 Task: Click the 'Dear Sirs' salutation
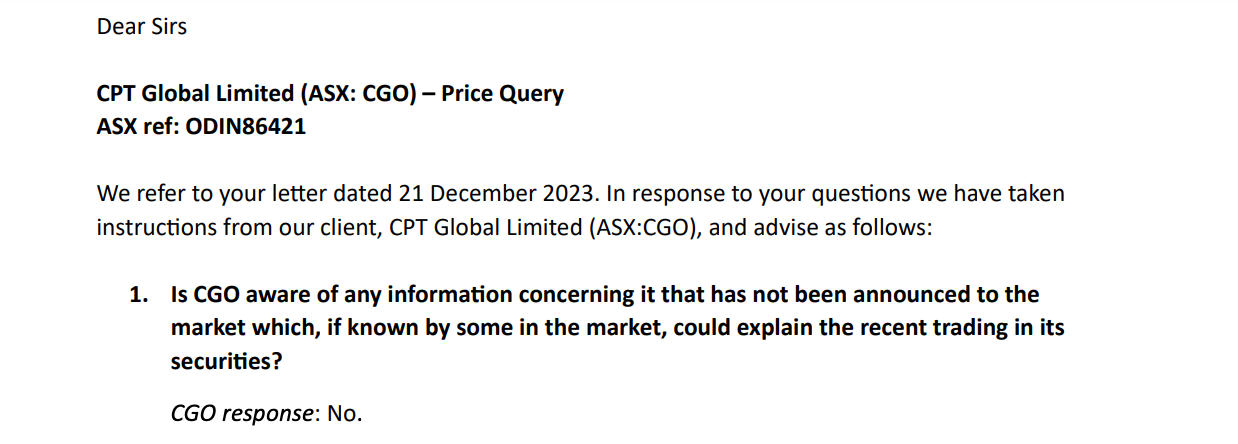click(142, 27)
